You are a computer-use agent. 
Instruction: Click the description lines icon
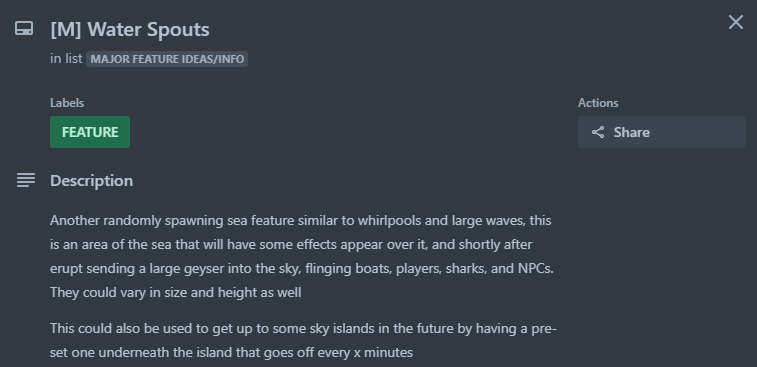click(x=26, y=181)
